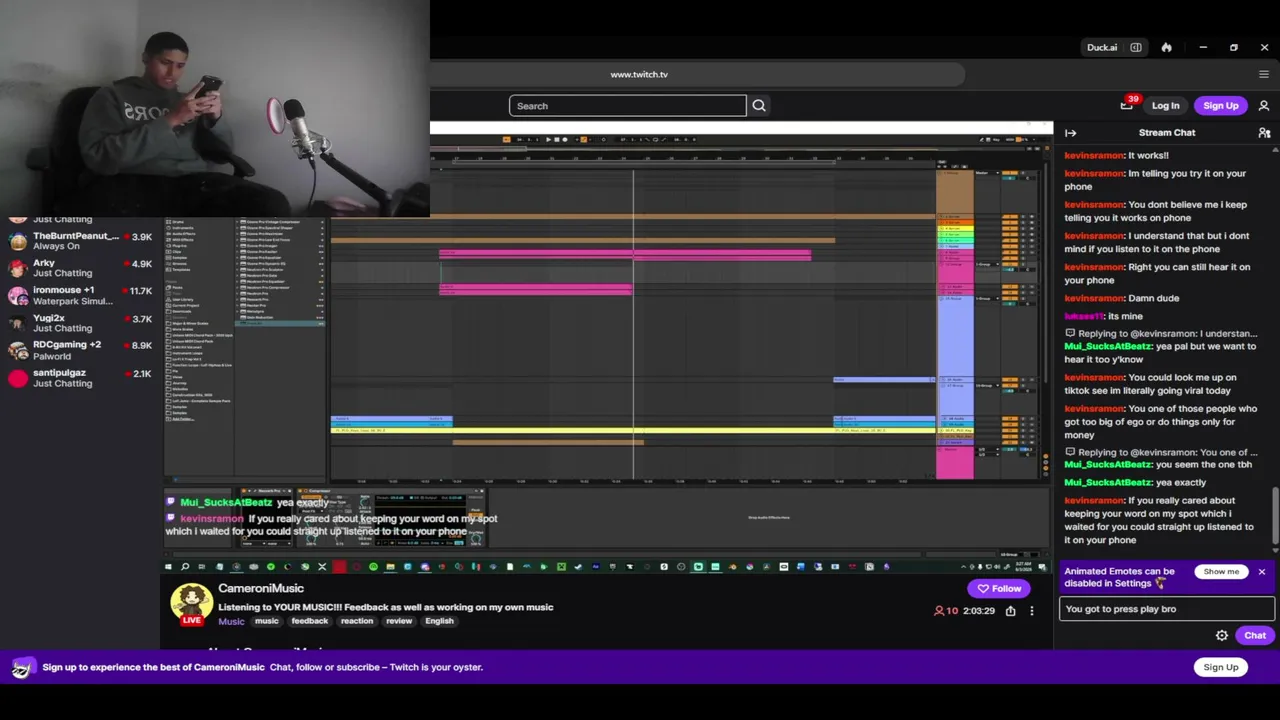Open the three-dot stream options menu
The image size is (1280, 720).
coord(1032,611)
